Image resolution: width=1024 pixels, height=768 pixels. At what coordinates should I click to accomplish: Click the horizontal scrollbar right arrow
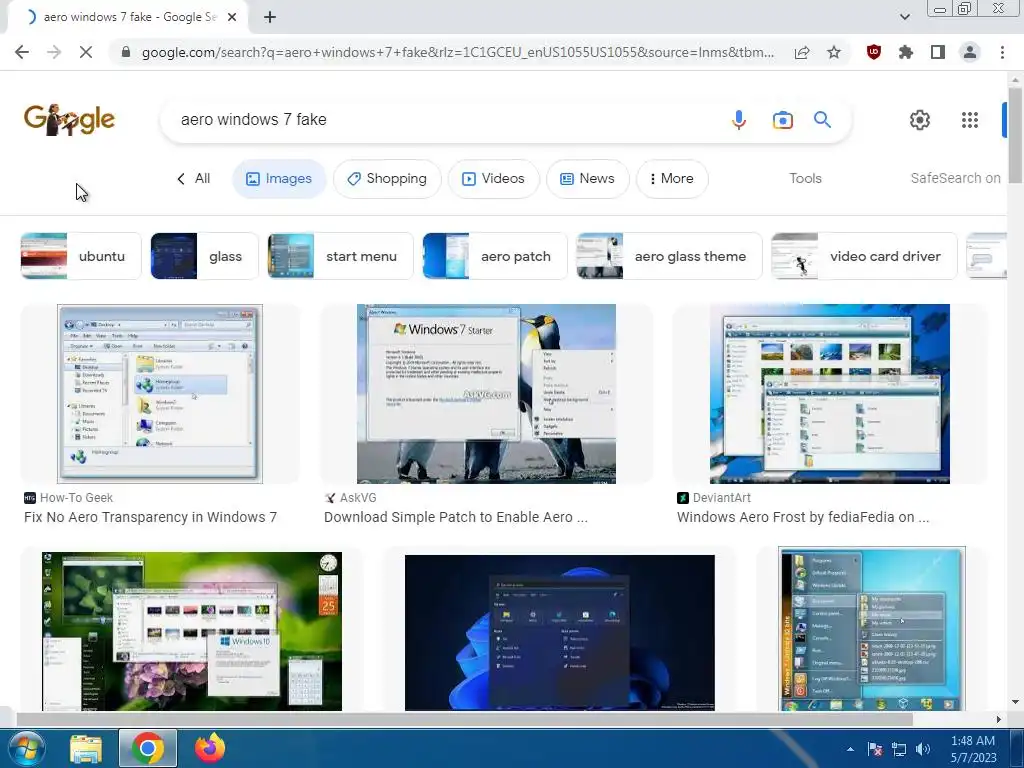pyautogui.click(x=999, y=719)
